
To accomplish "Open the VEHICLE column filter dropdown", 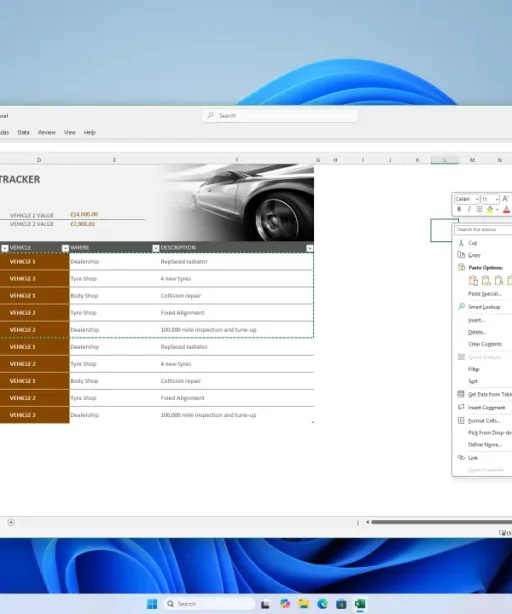I will coord(65,248).
